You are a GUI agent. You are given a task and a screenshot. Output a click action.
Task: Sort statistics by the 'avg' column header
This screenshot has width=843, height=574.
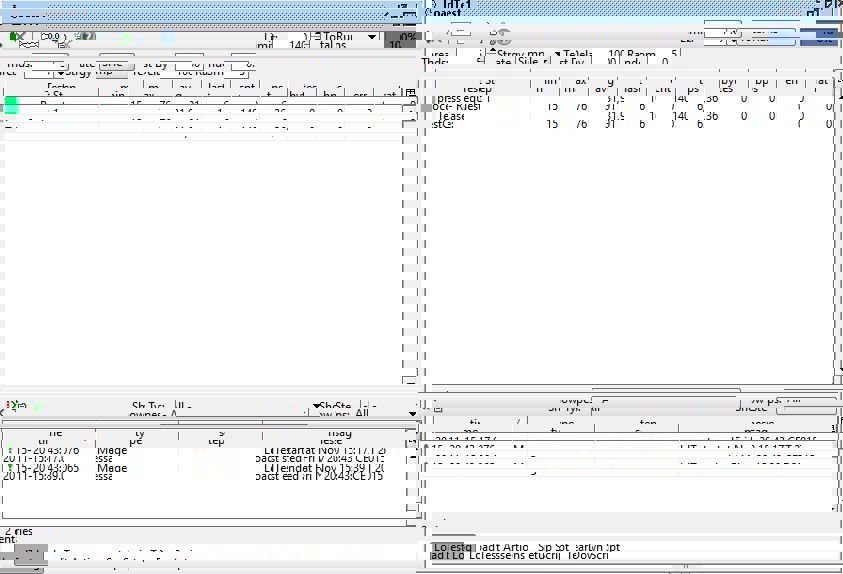183,90
